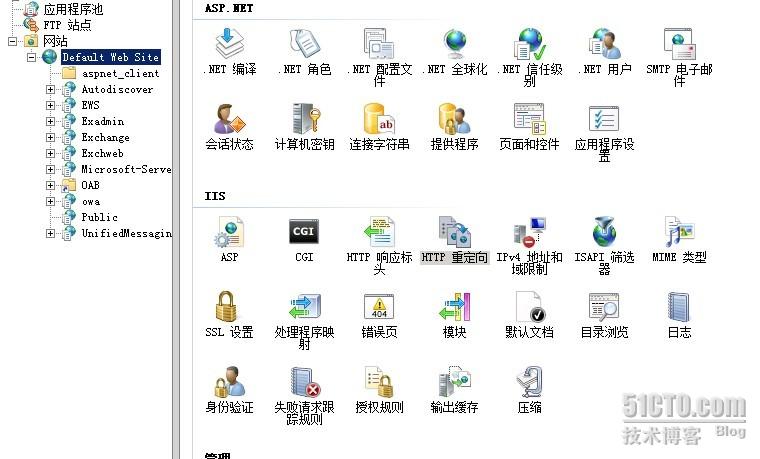This screenshot has height=459, width=760.
Task: Open the 日志 feature
Action: tap(680, 315)
